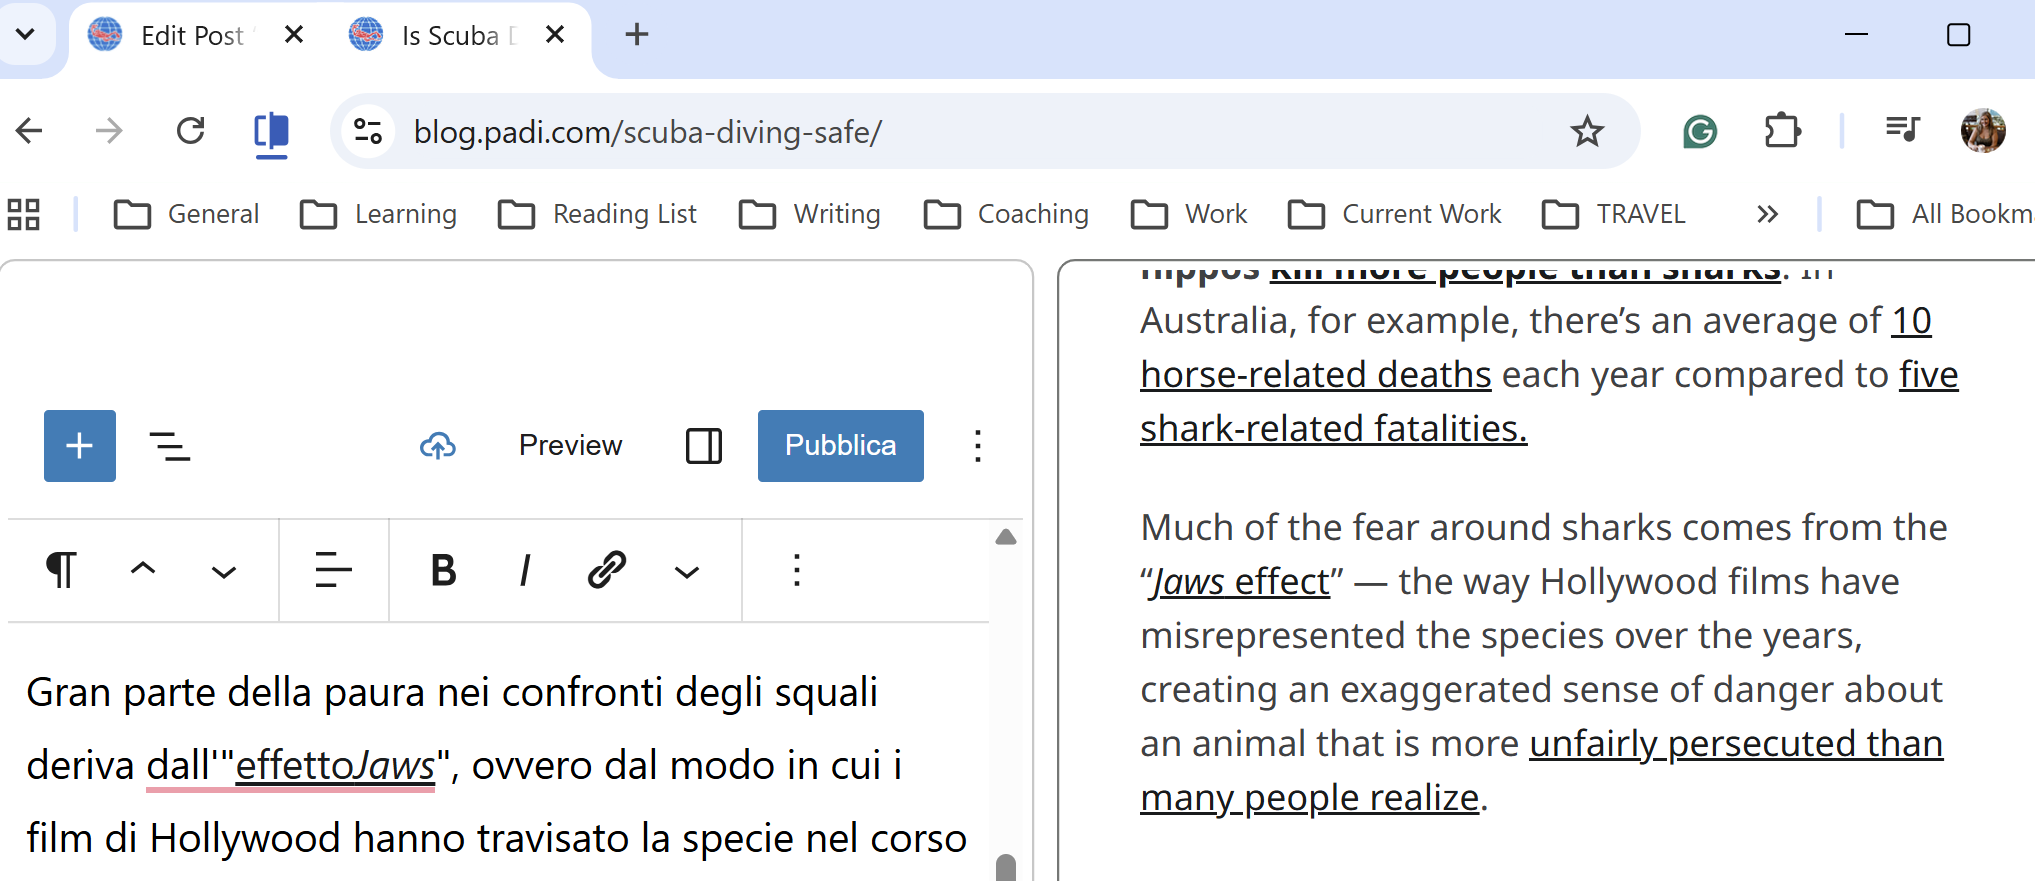Open block options three-dot menu

(797, 571)
